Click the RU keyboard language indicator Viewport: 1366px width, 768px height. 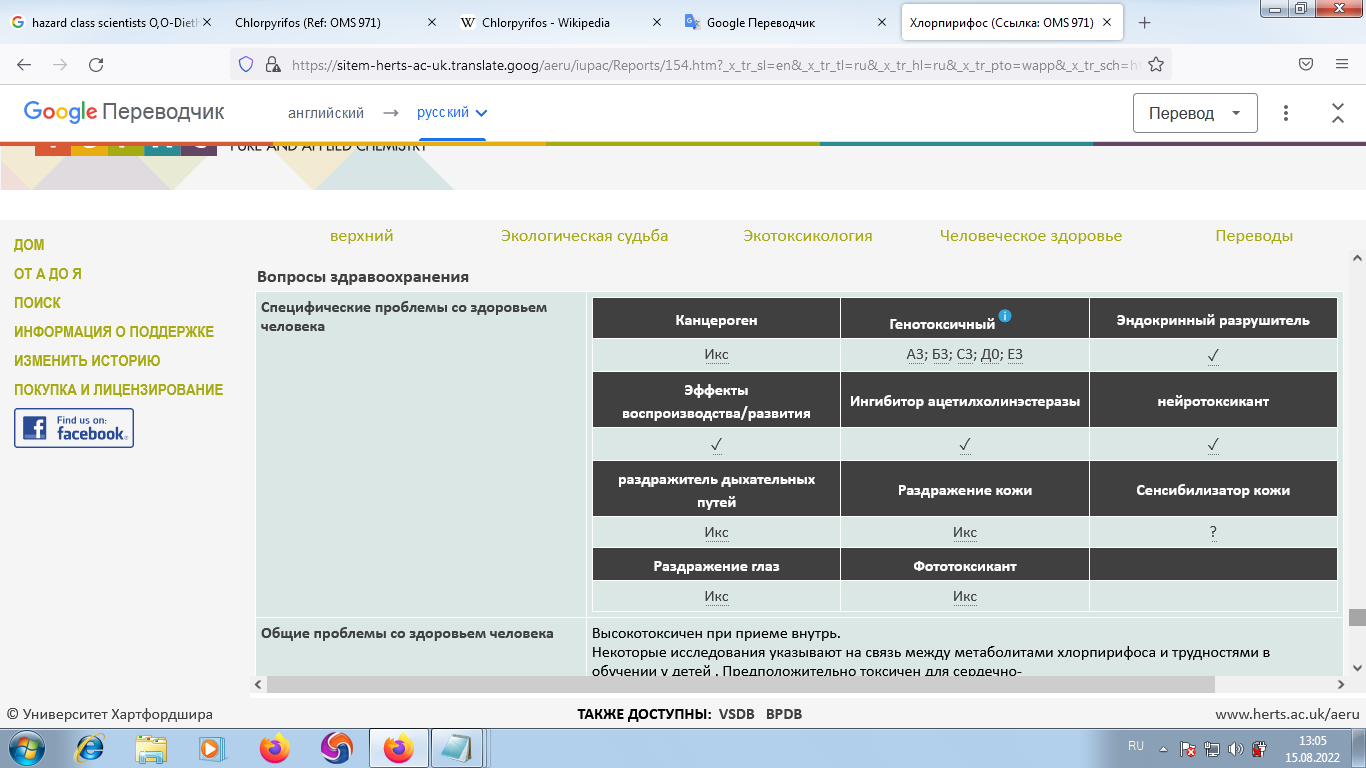pos(1135,746)
